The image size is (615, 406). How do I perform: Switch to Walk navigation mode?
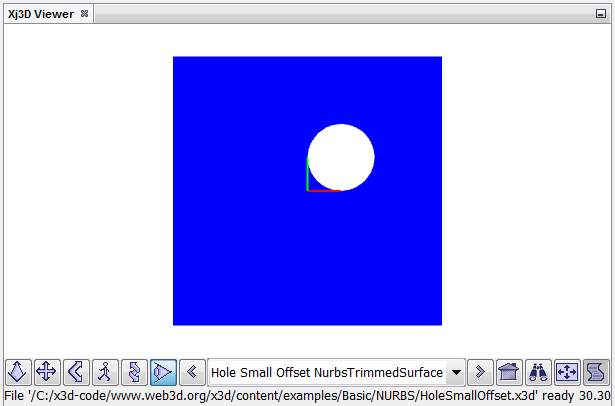click(x=104, y=373)
